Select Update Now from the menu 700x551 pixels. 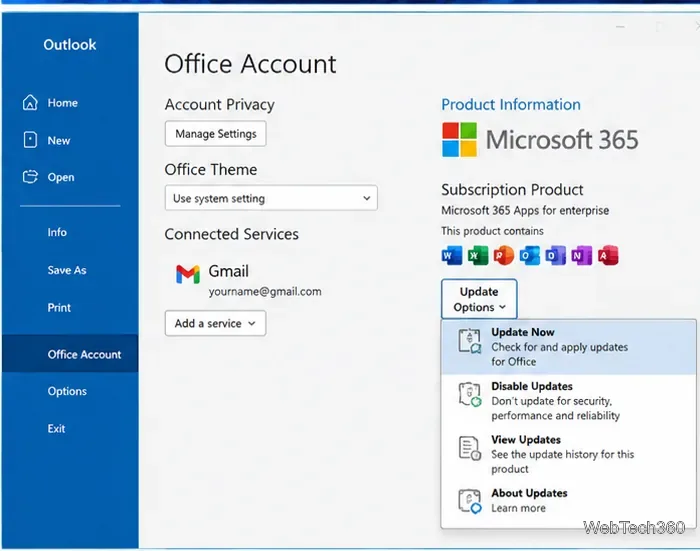tap(568, 347)
